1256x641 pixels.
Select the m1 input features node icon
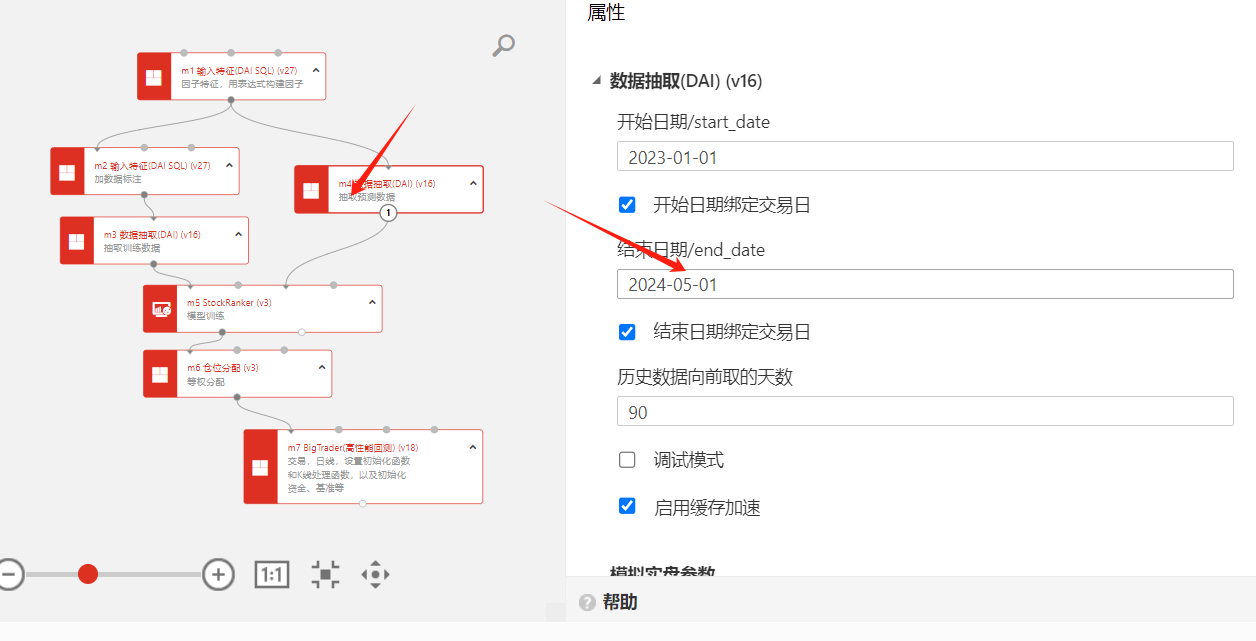[x=154, y=77]
